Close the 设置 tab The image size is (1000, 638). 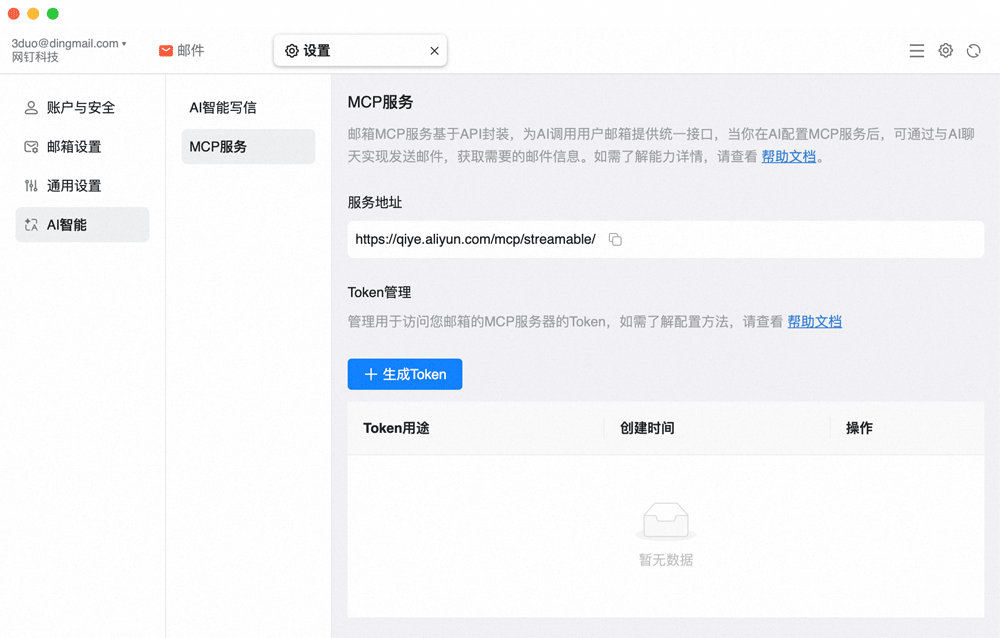click(434, 51)
